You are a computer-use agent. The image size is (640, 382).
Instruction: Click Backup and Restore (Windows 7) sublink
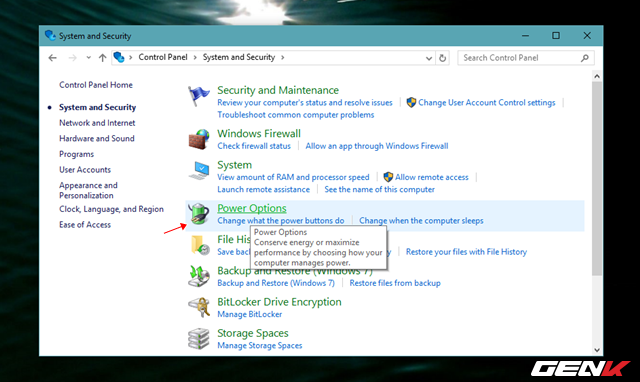[x=276, y=283]
